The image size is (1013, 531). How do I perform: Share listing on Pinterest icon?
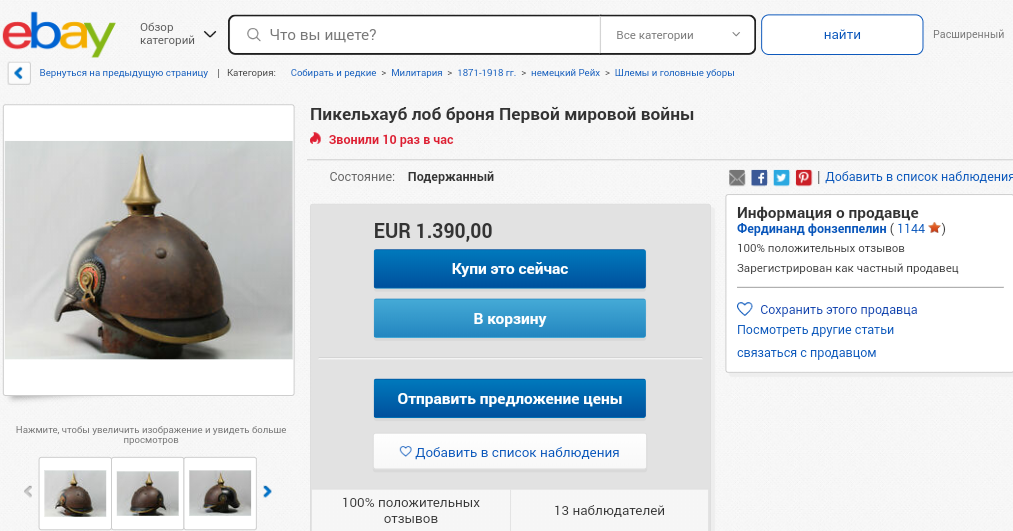click(x=803, y=178)
